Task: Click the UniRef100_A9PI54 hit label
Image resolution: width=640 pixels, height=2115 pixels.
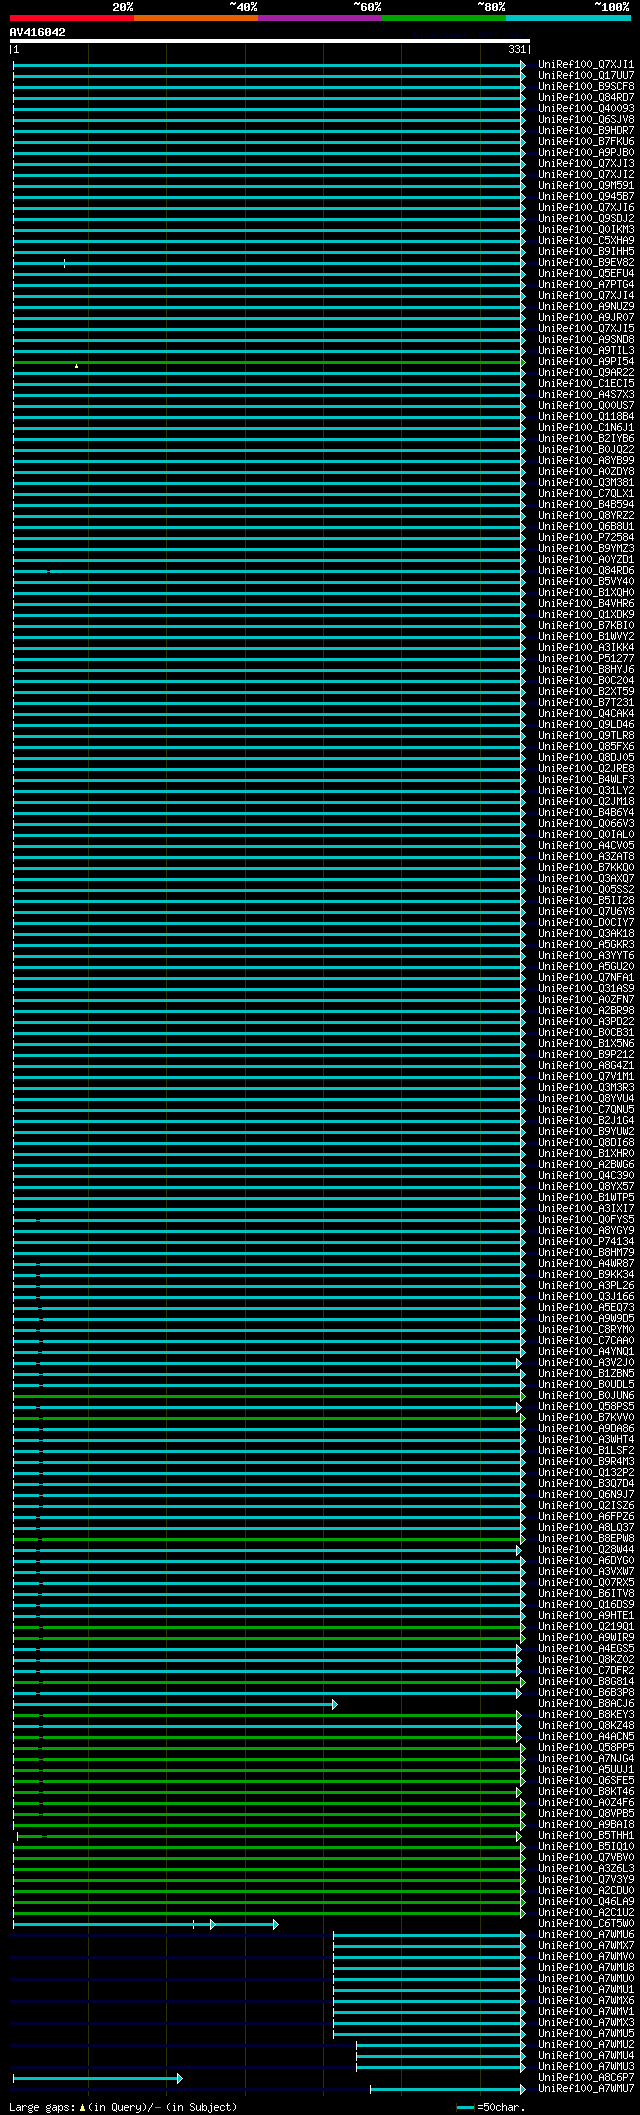Action: (586, 361)
